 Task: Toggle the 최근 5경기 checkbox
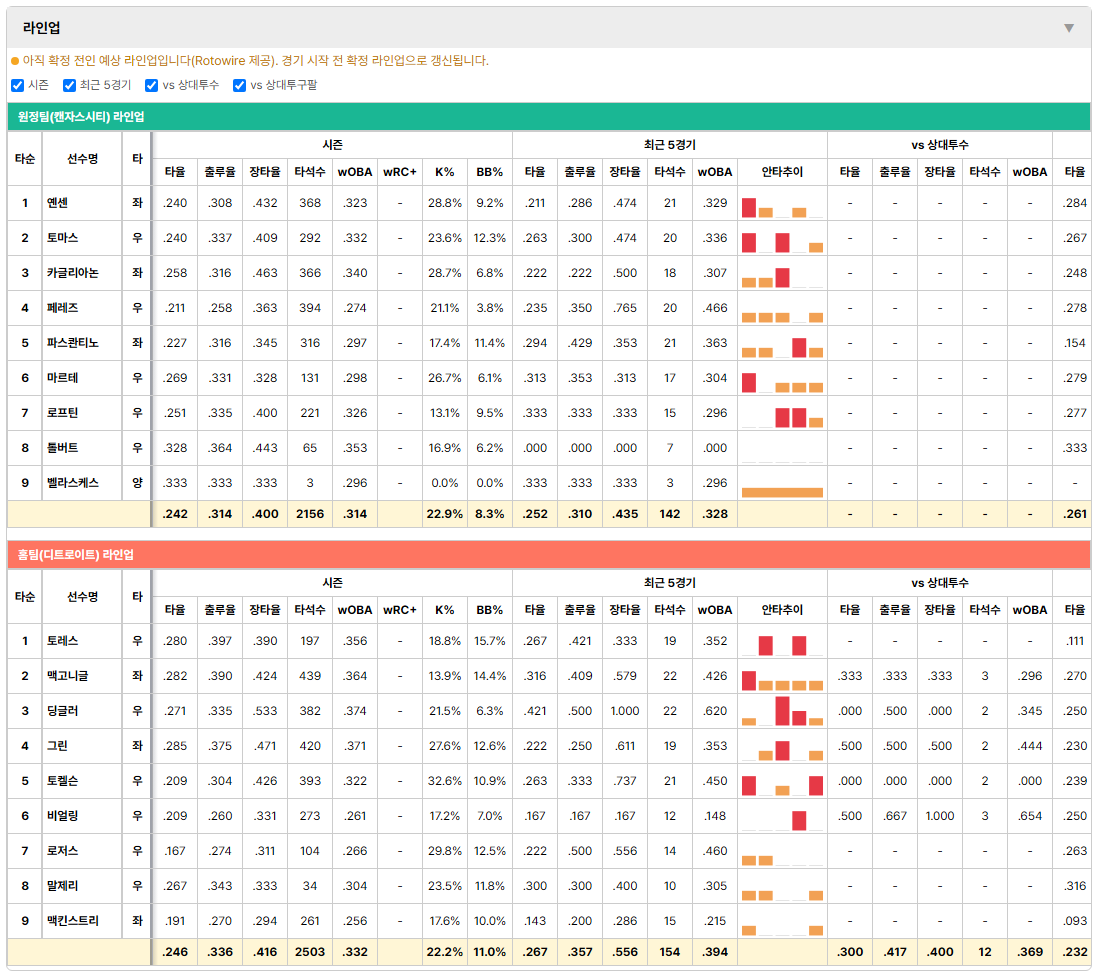tap(69, 85)
